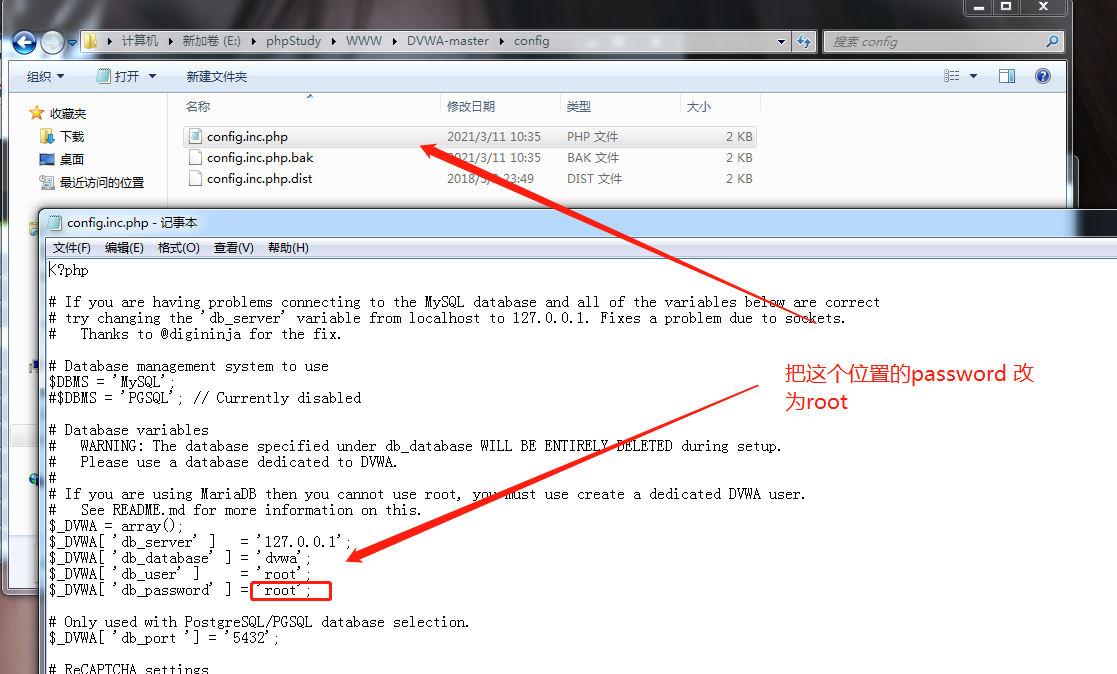Click the config.inc.php.dist file icon
This screenshot has height=674, width=1117.
click(195, 178)
